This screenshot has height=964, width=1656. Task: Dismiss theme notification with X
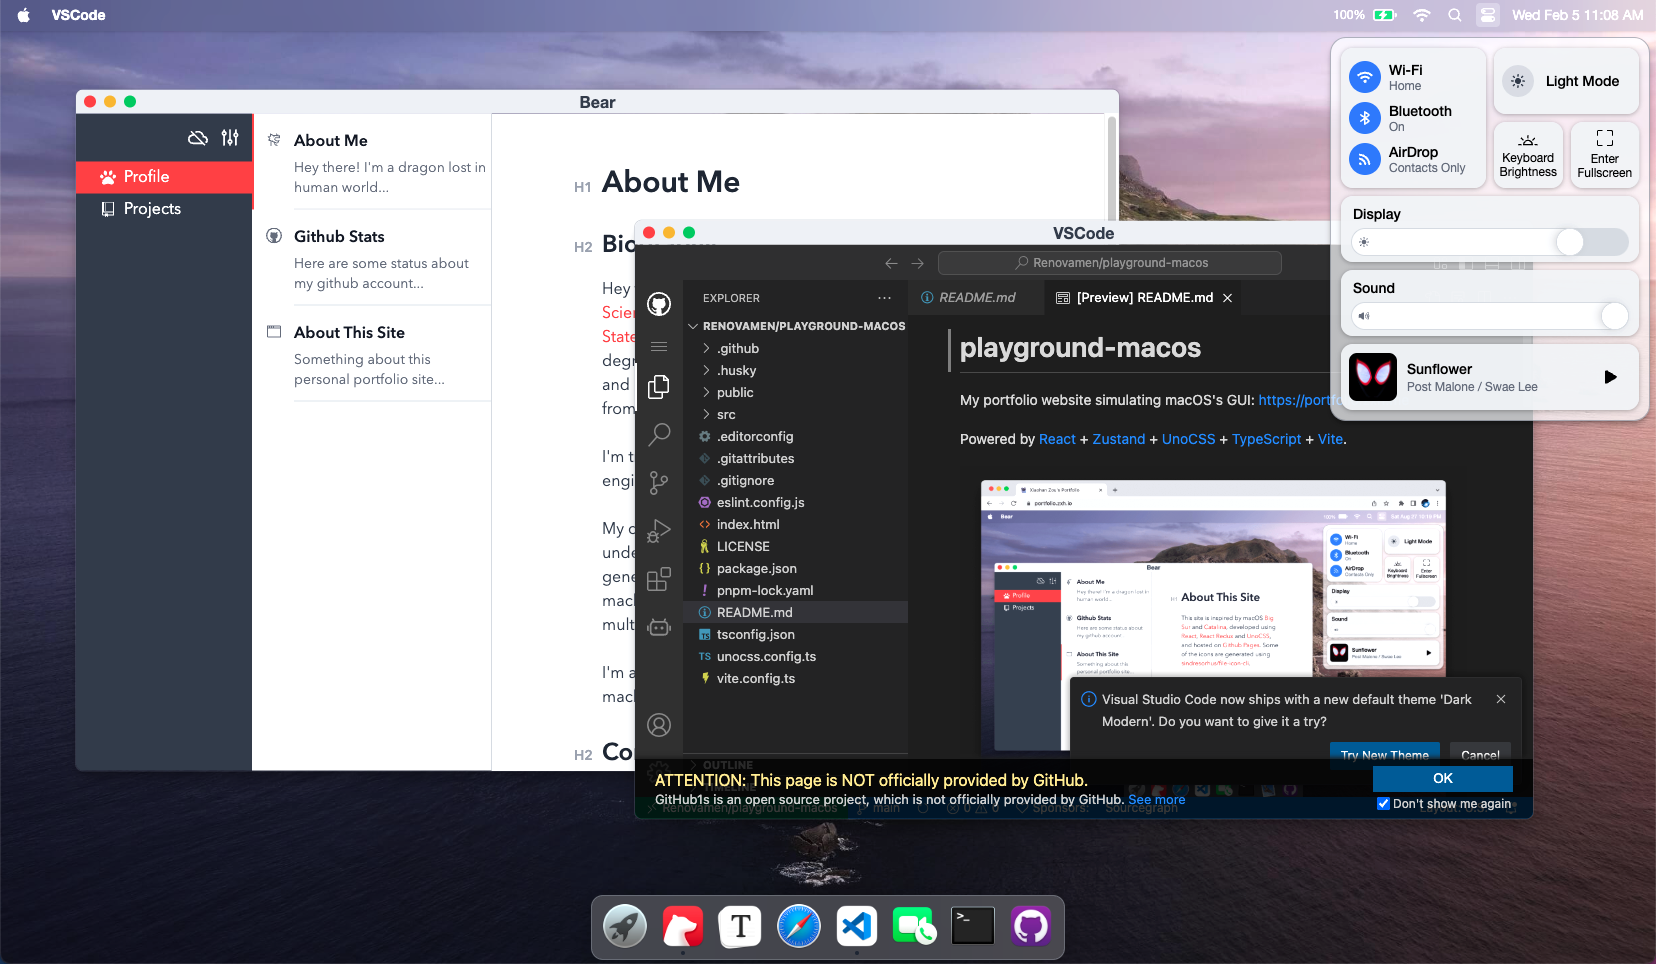click(1500, 699)
